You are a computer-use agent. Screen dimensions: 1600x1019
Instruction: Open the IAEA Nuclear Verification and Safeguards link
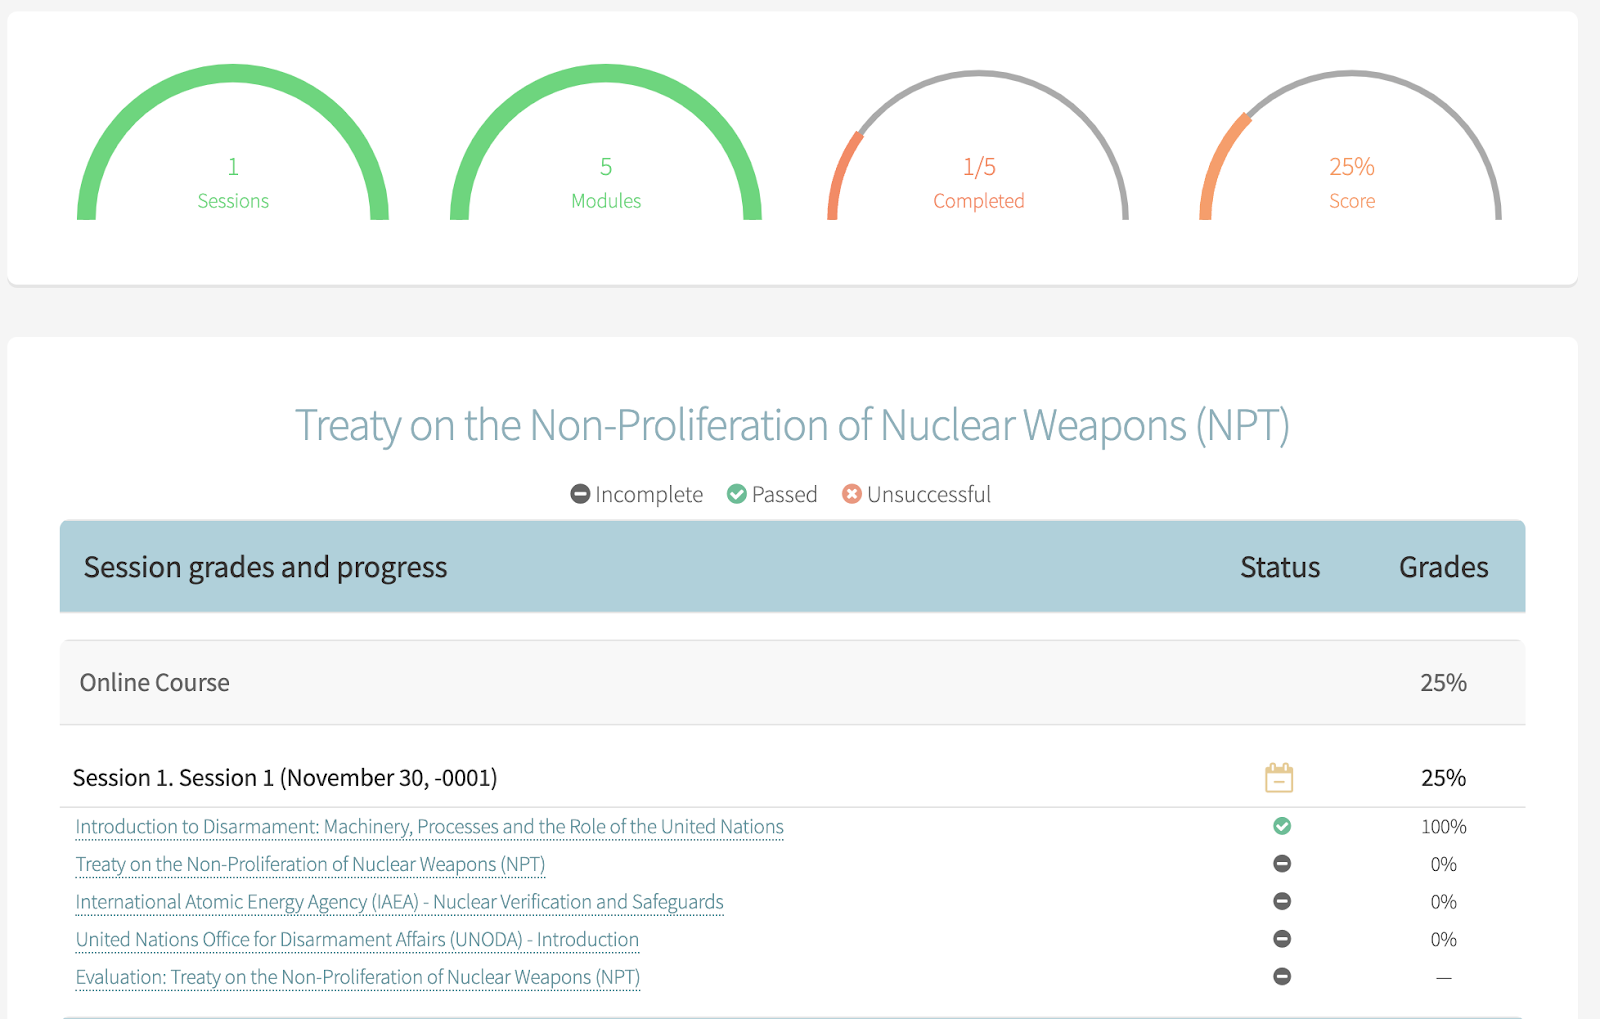click(399, 902)
